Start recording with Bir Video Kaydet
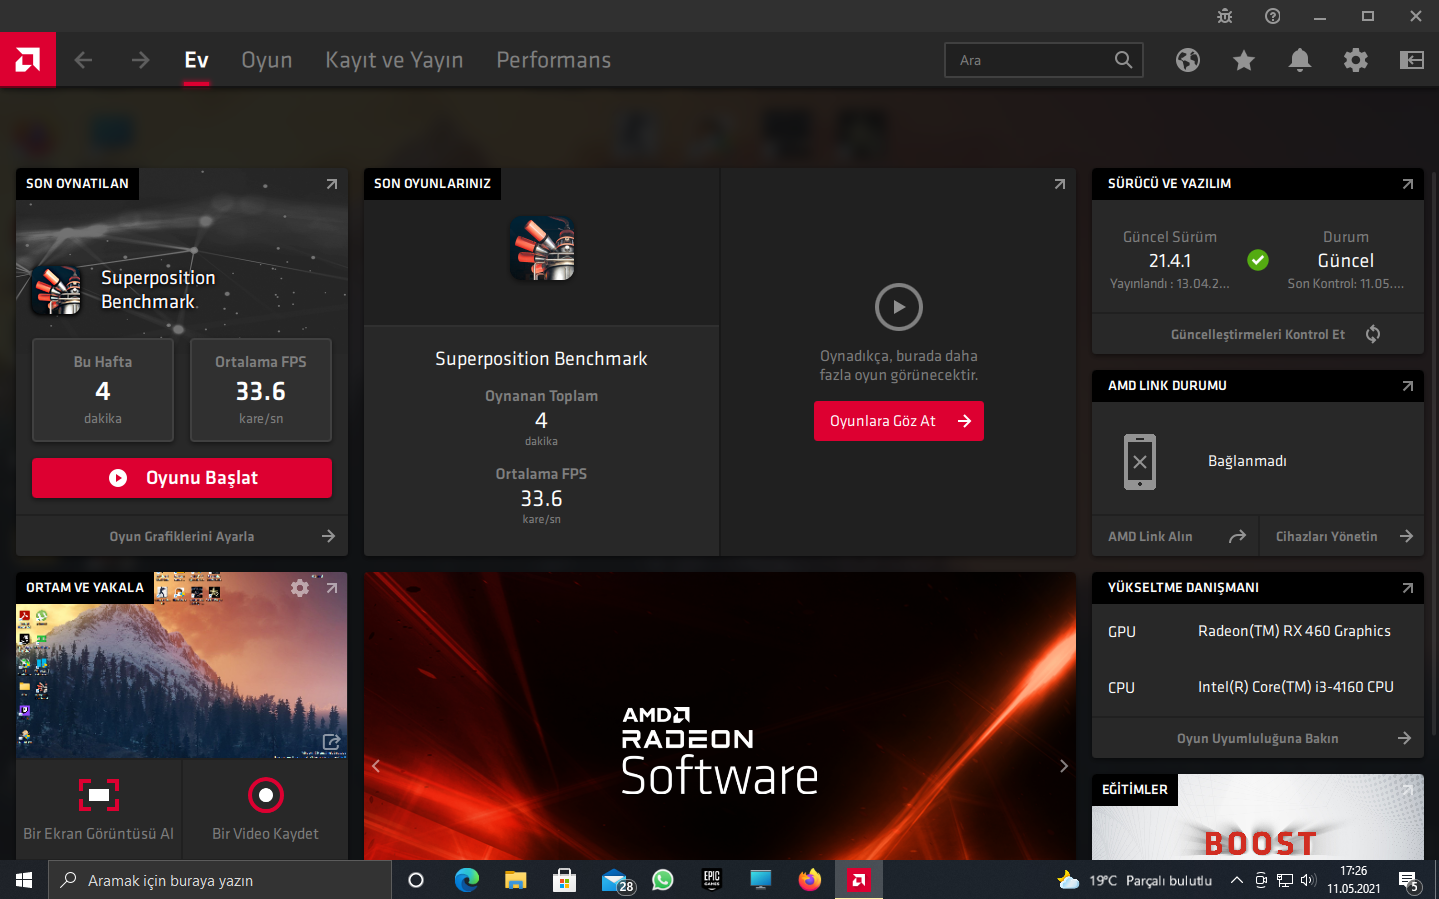 266,808
